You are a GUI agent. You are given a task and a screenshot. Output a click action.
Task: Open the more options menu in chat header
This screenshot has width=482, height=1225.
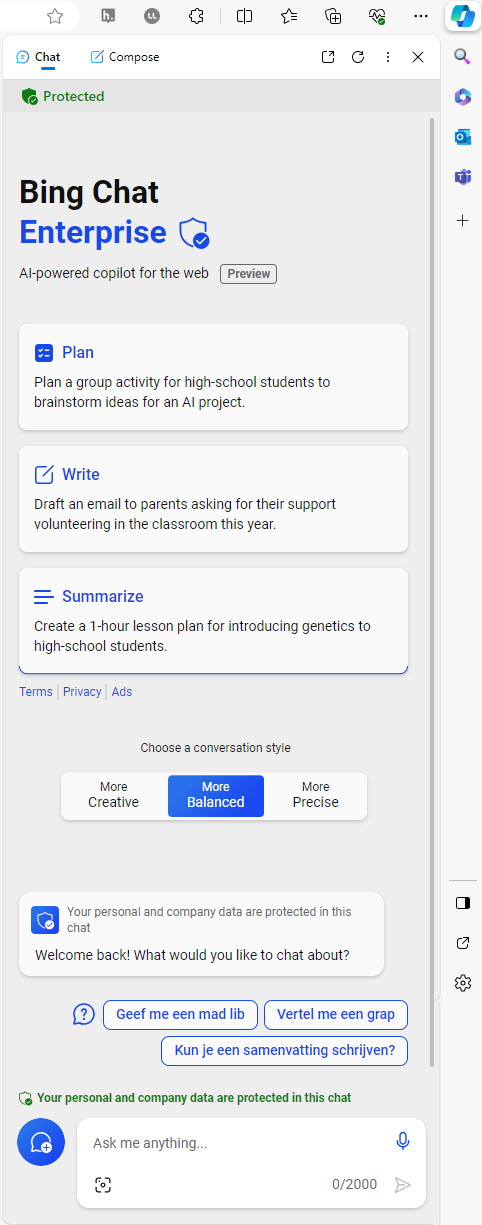[388, 57]
